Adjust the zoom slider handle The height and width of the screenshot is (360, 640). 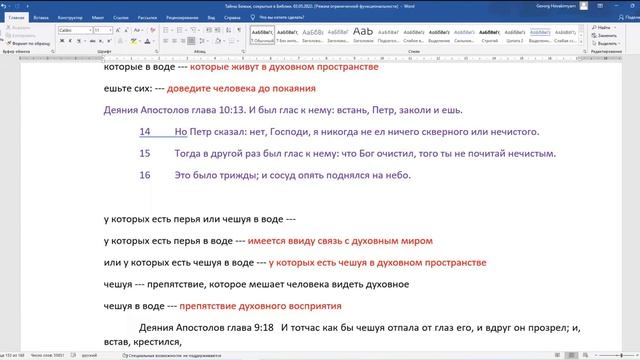point(621,356)
